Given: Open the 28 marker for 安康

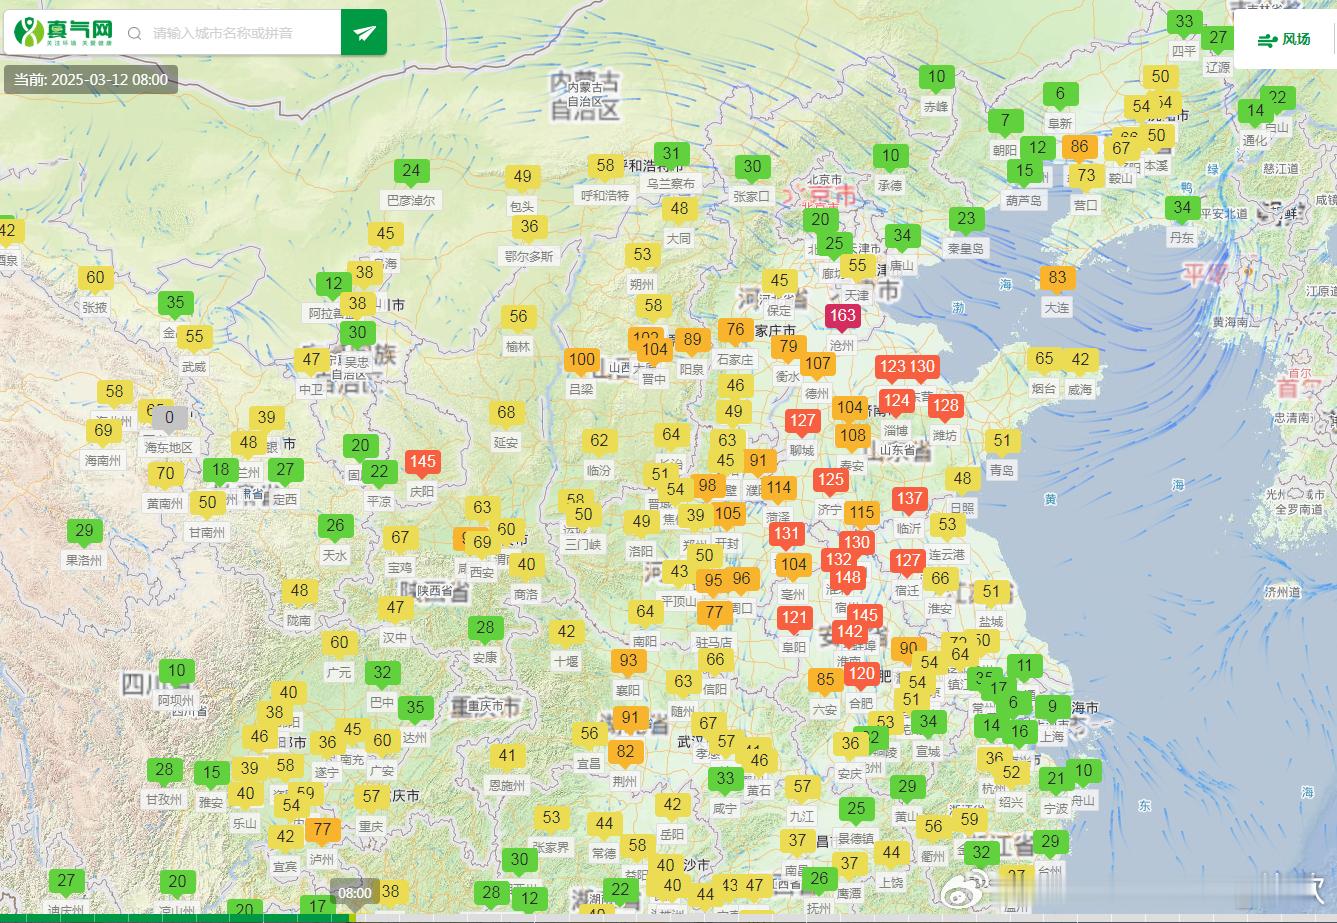Looking at the screenshot, I should 485,630.
